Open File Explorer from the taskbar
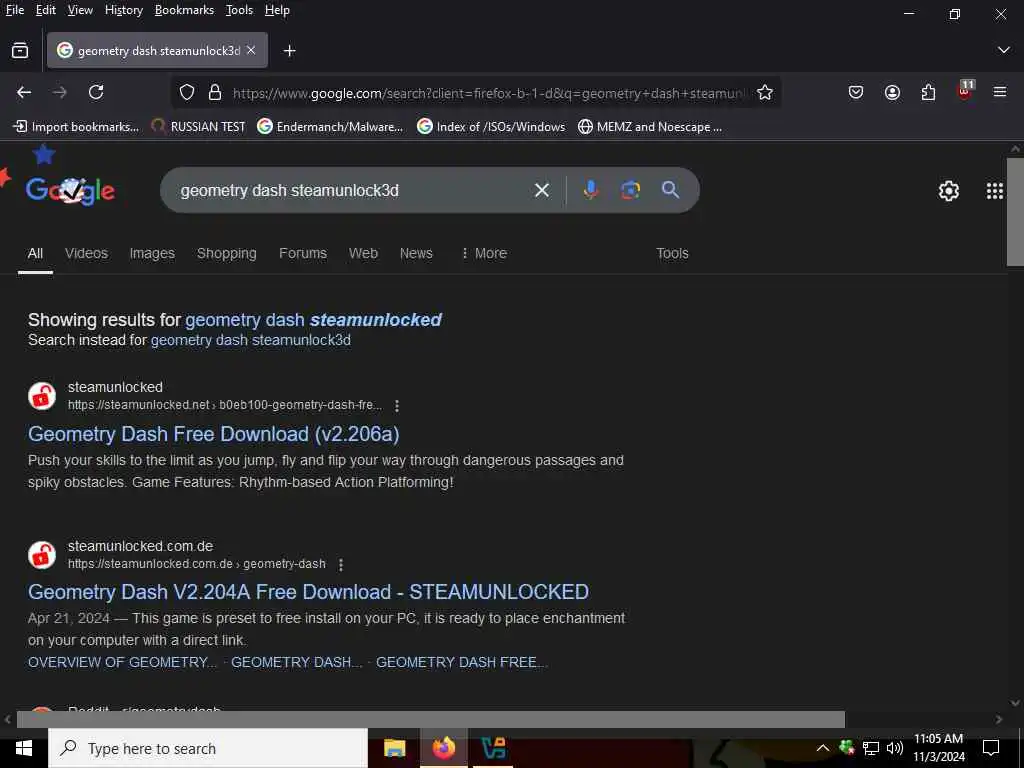The width and height of the screenshot is (1024, 768). [x=394, y=748]
